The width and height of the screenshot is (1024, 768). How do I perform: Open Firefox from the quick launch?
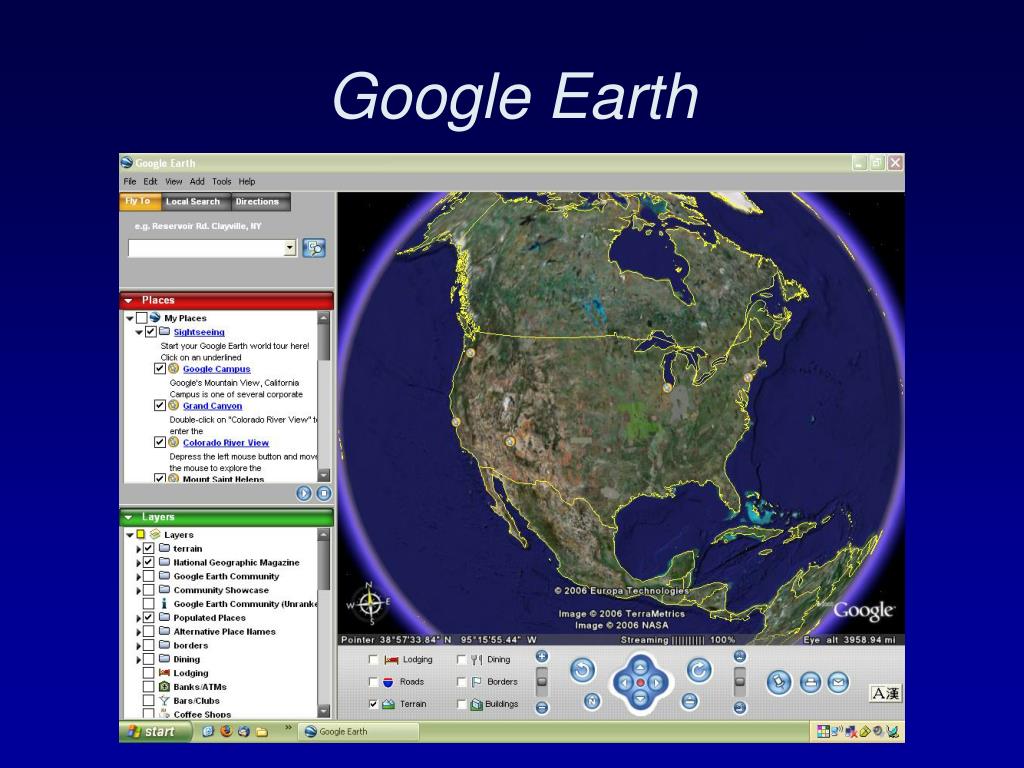pyautogui.click(x=226, y=731)
